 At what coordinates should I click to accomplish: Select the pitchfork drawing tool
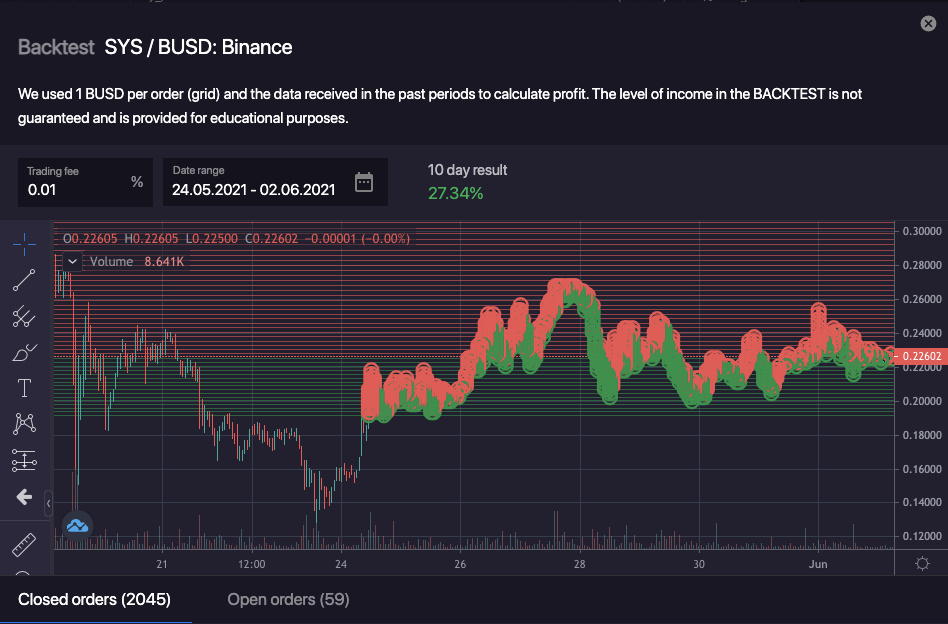pyautogui.click(x=24, y=317)
